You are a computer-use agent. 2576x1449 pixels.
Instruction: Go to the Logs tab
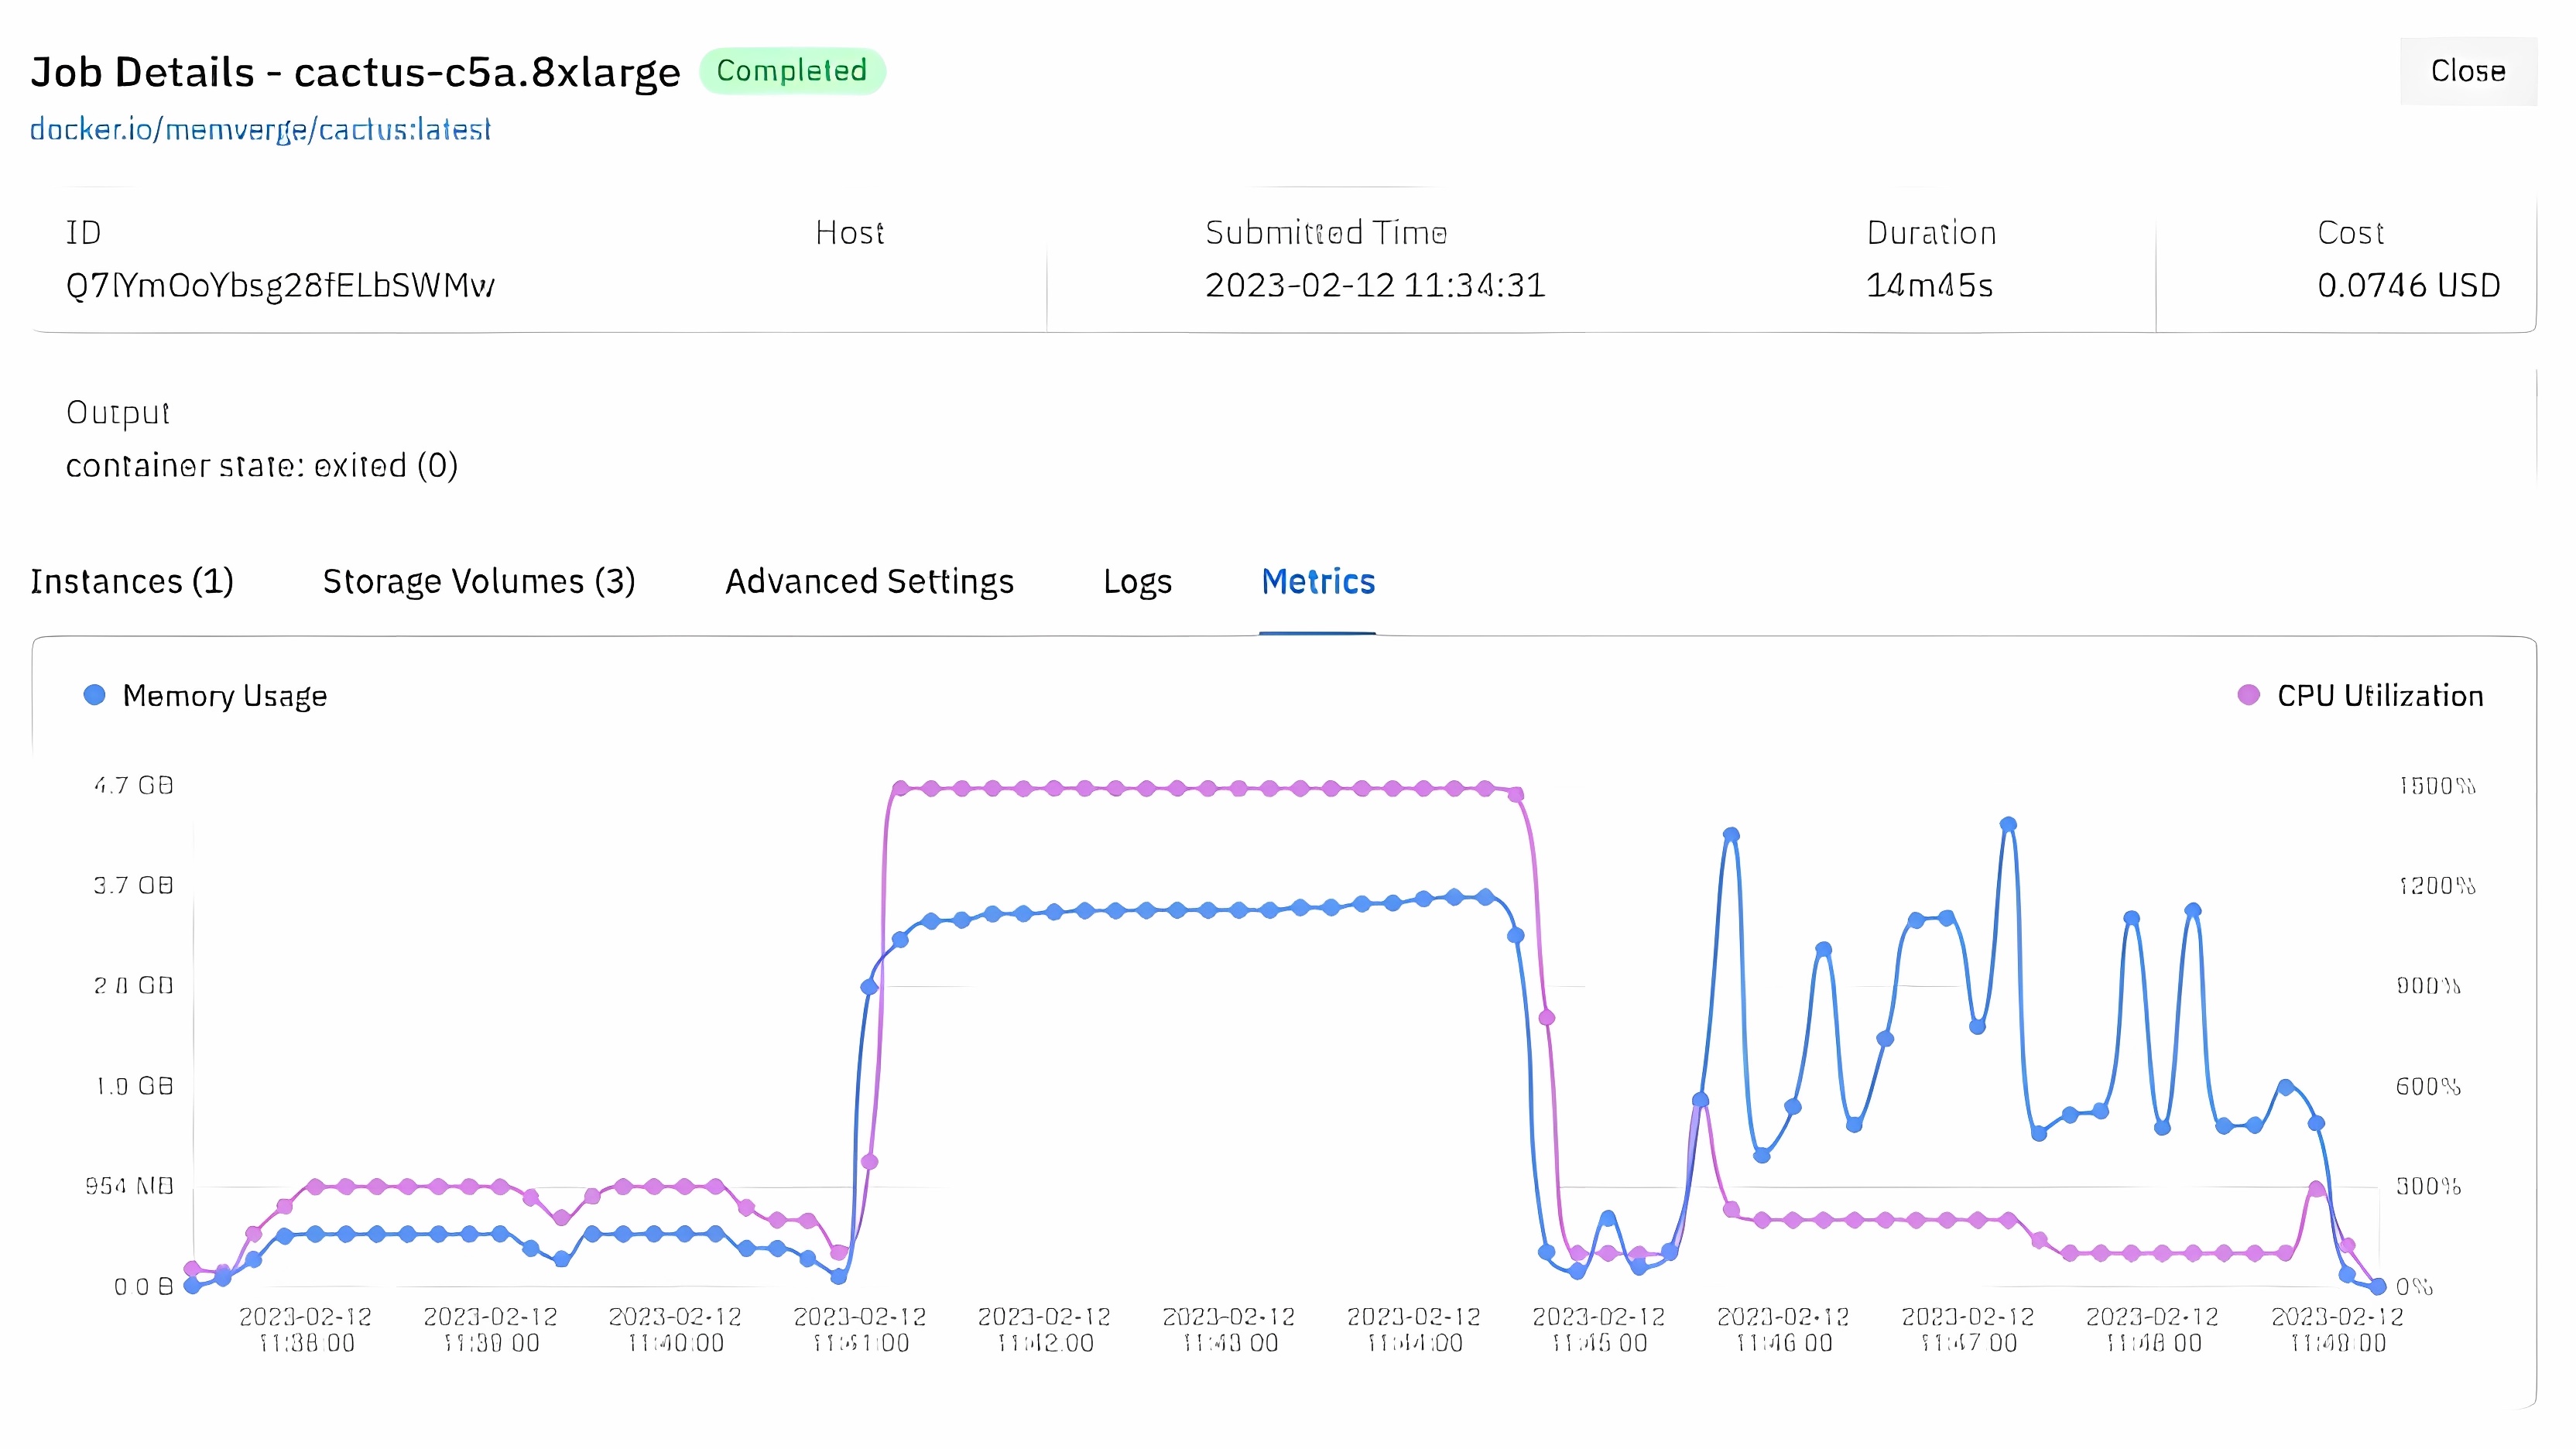(1137, 581)
